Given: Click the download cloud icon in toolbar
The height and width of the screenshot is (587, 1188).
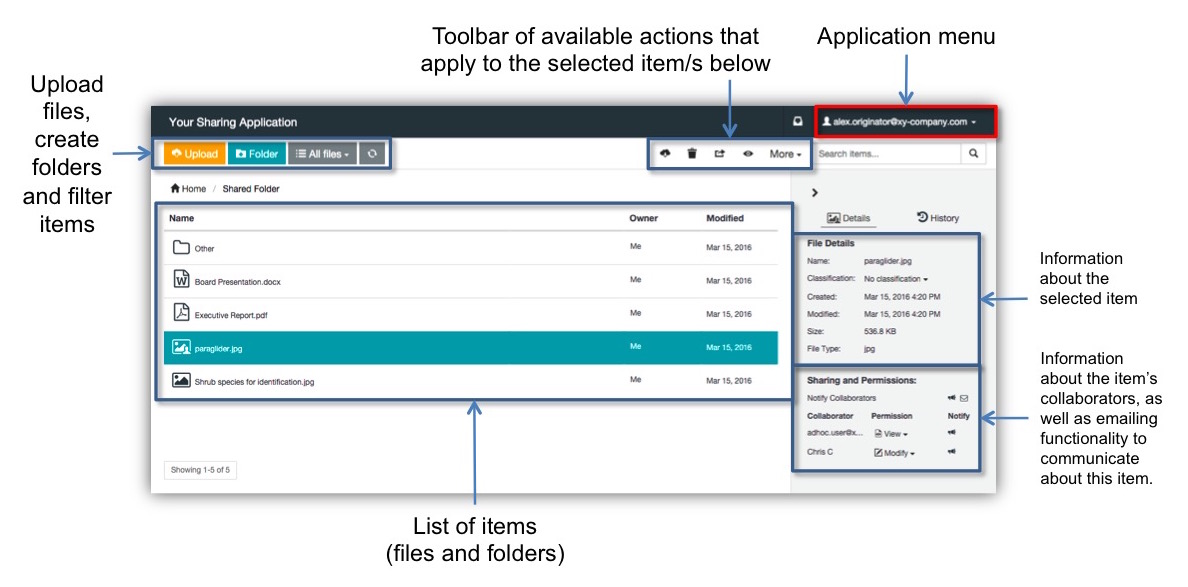Looking at the screenshot, I should click(x=665, y=154).
